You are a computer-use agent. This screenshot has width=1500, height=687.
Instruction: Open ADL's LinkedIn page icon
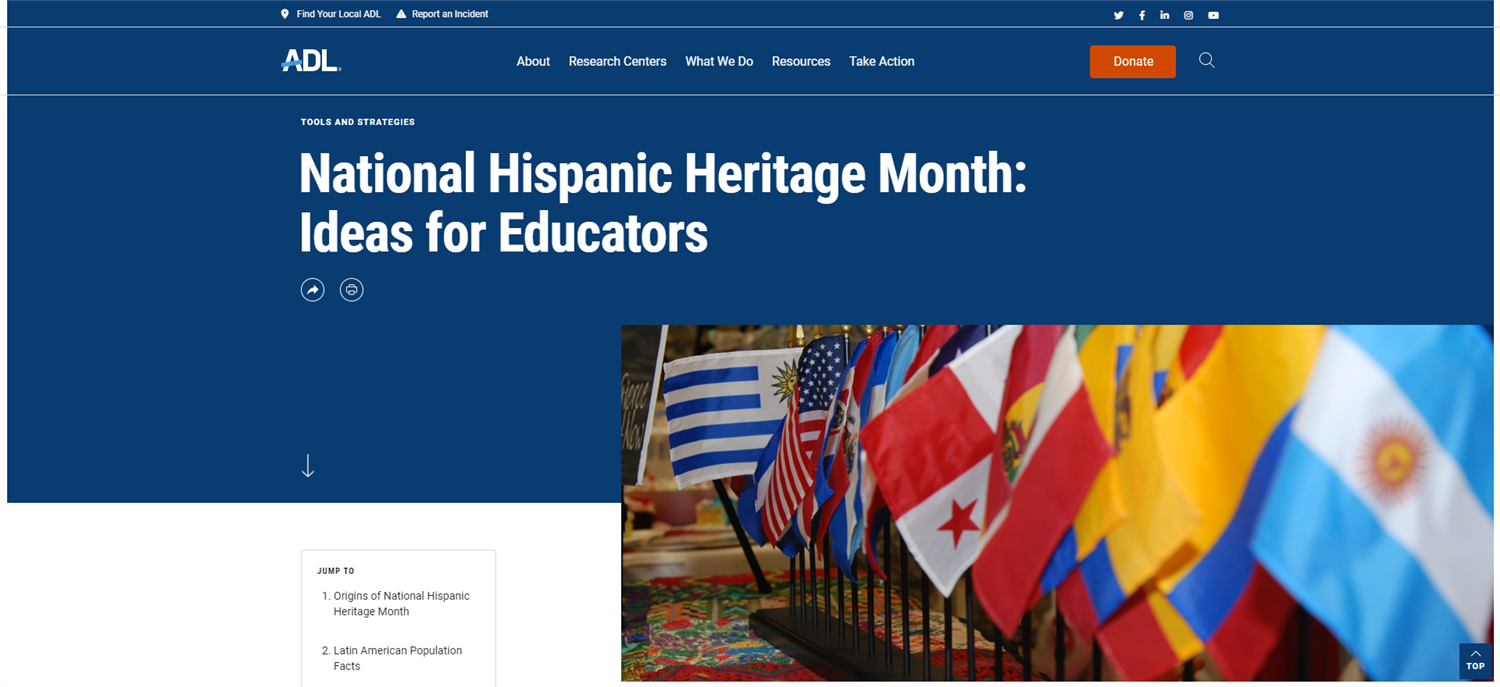[1165, 15]
